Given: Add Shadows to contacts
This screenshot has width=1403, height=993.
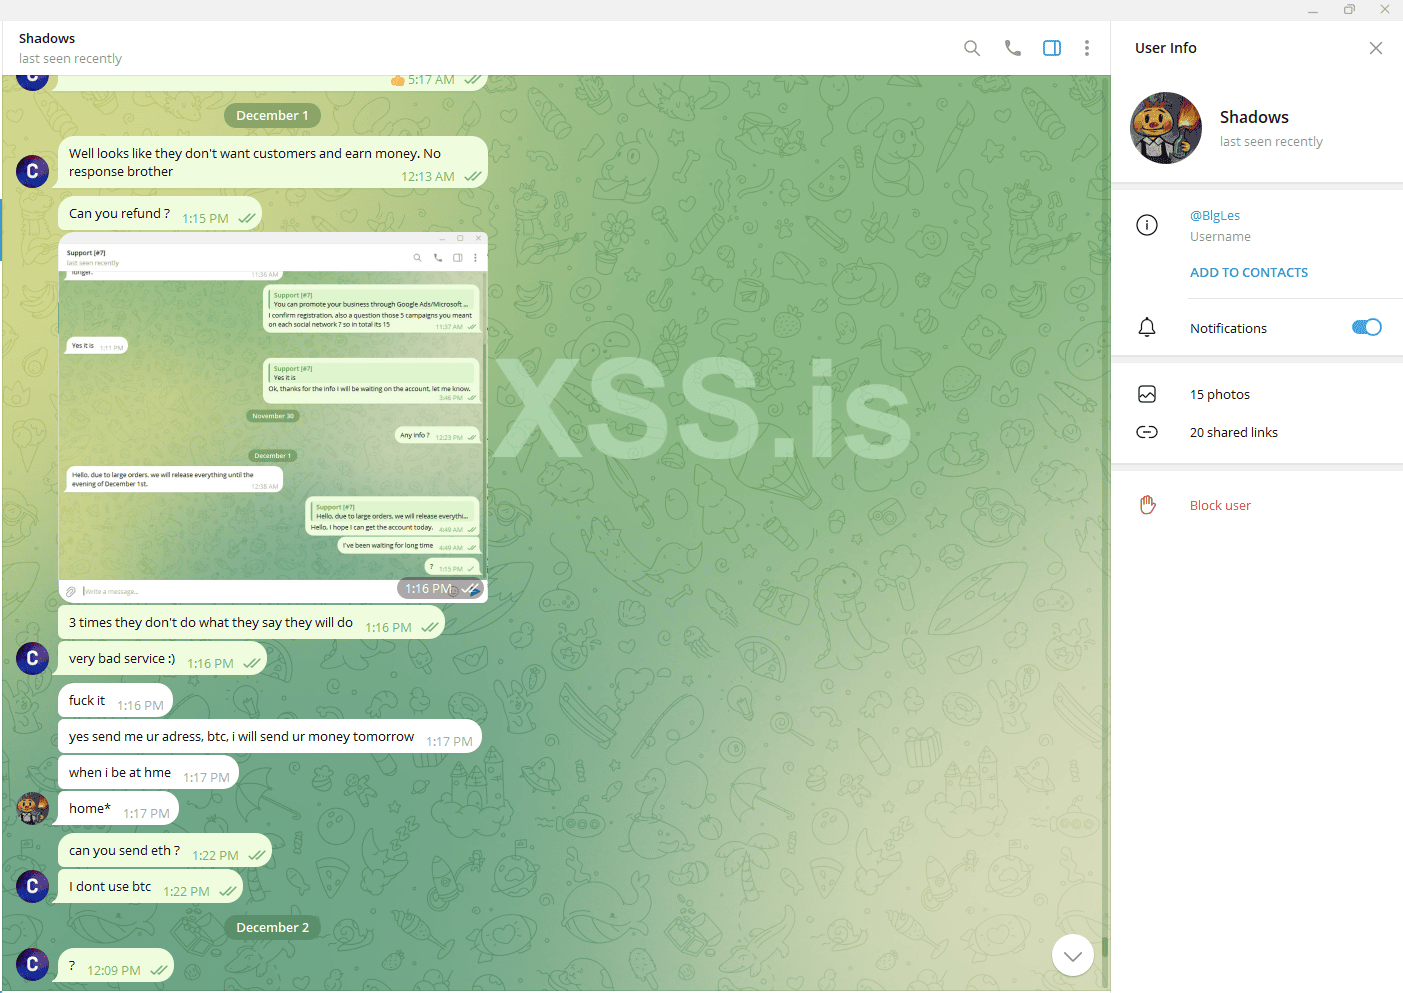Looking at the screenshot, I should (1249, 272).
